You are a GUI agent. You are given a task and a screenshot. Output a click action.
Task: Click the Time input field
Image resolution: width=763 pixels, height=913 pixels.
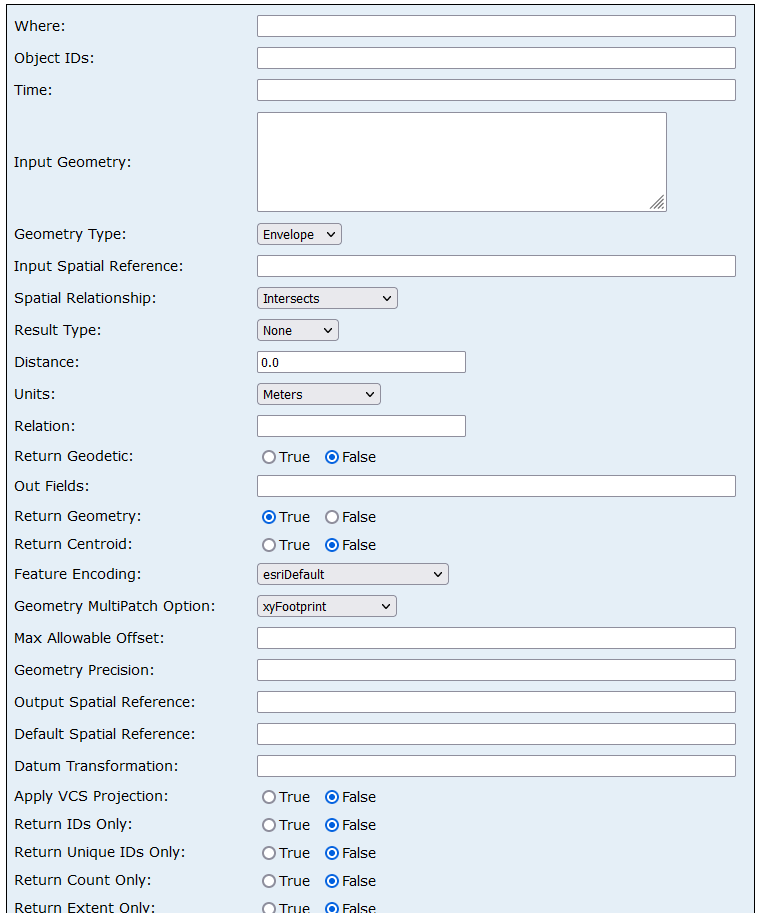496,90
